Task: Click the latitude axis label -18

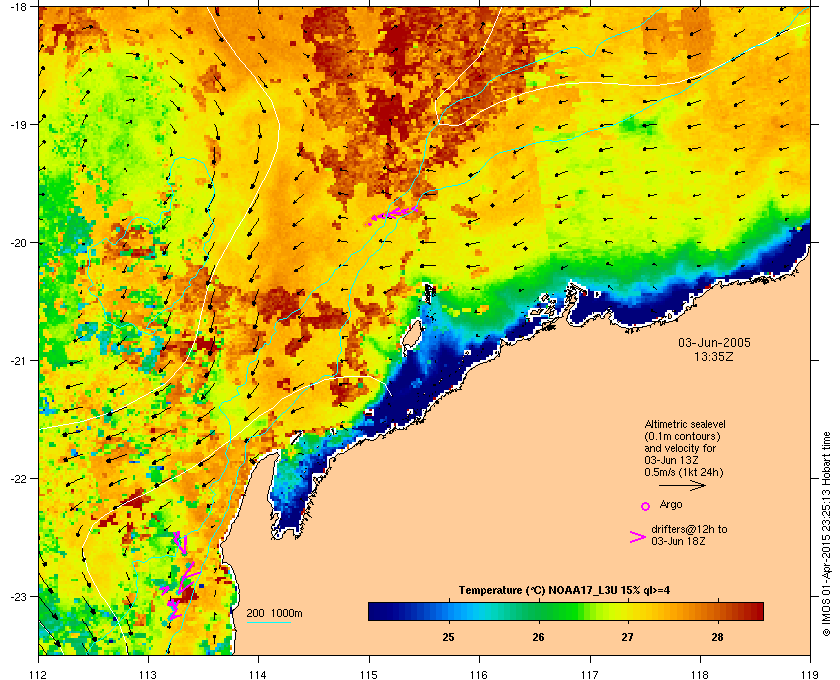Action: click(x=18, y=7)
